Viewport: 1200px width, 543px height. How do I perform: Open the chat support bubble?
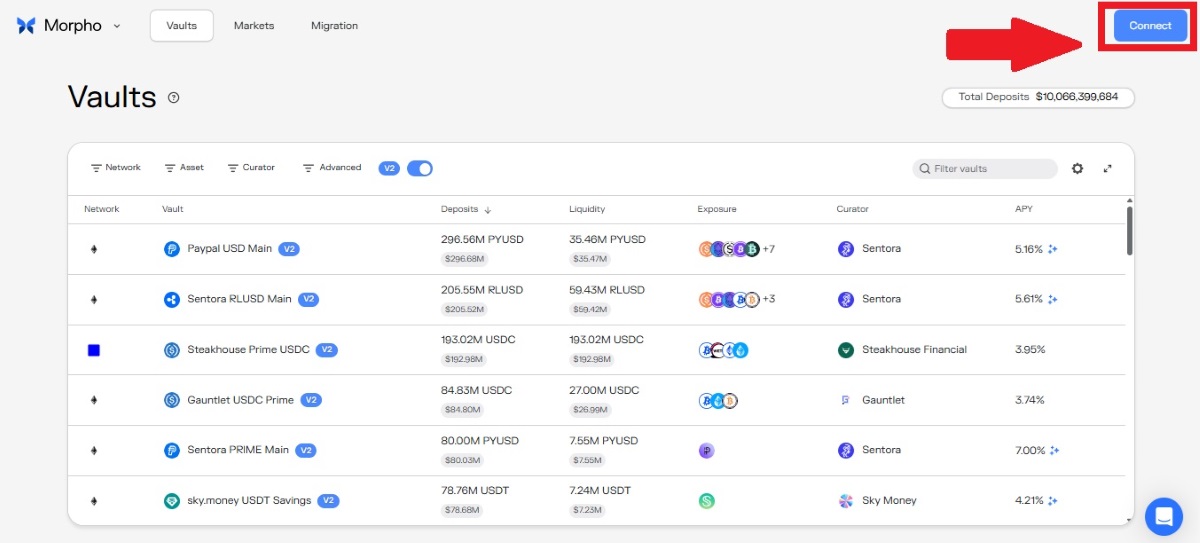pyautogui.click(x=1163, y=516)
